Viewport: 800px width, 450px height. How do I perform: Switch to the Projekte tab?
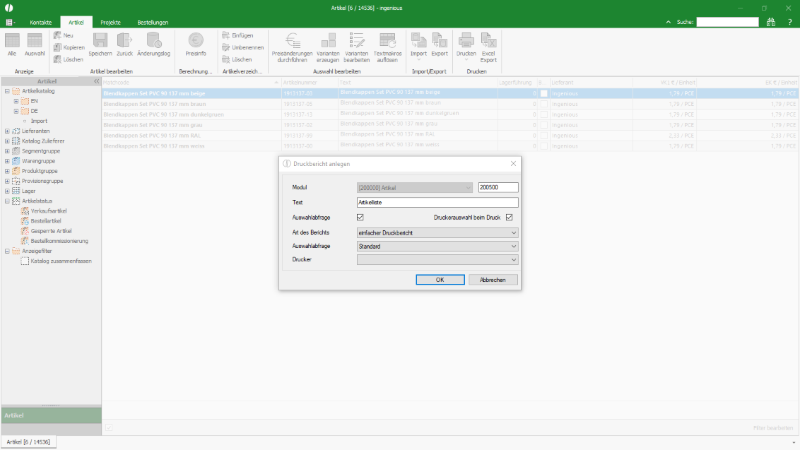click(111, 22)
